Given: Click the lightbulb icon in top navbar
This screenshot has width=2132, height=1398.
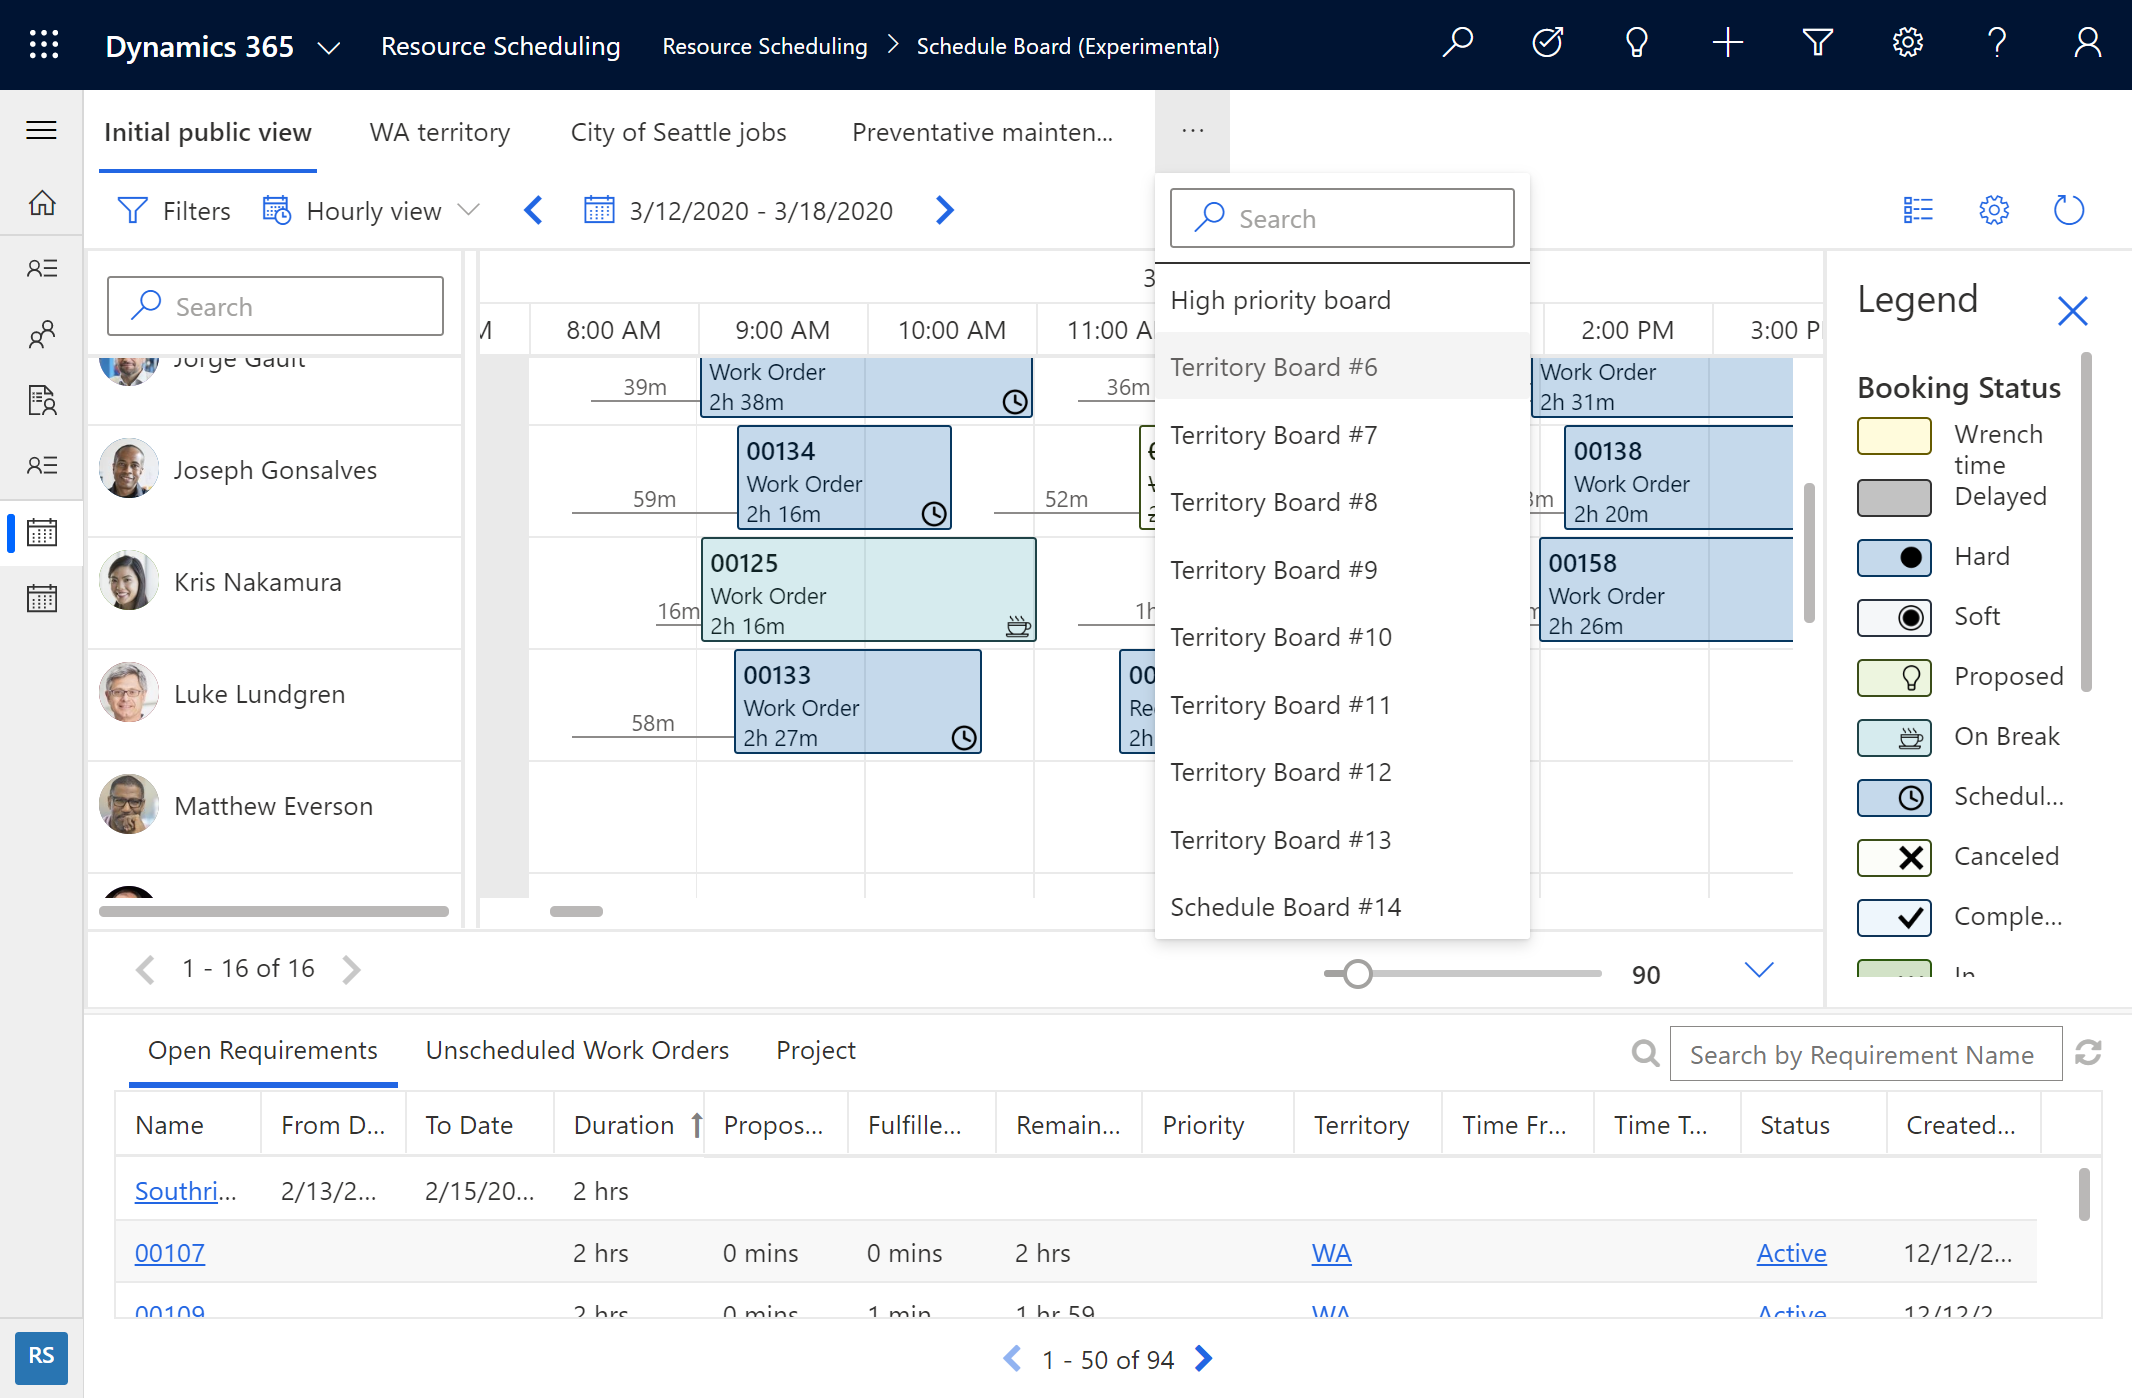Looking at the screenshot, I should tap(1636, 44).
